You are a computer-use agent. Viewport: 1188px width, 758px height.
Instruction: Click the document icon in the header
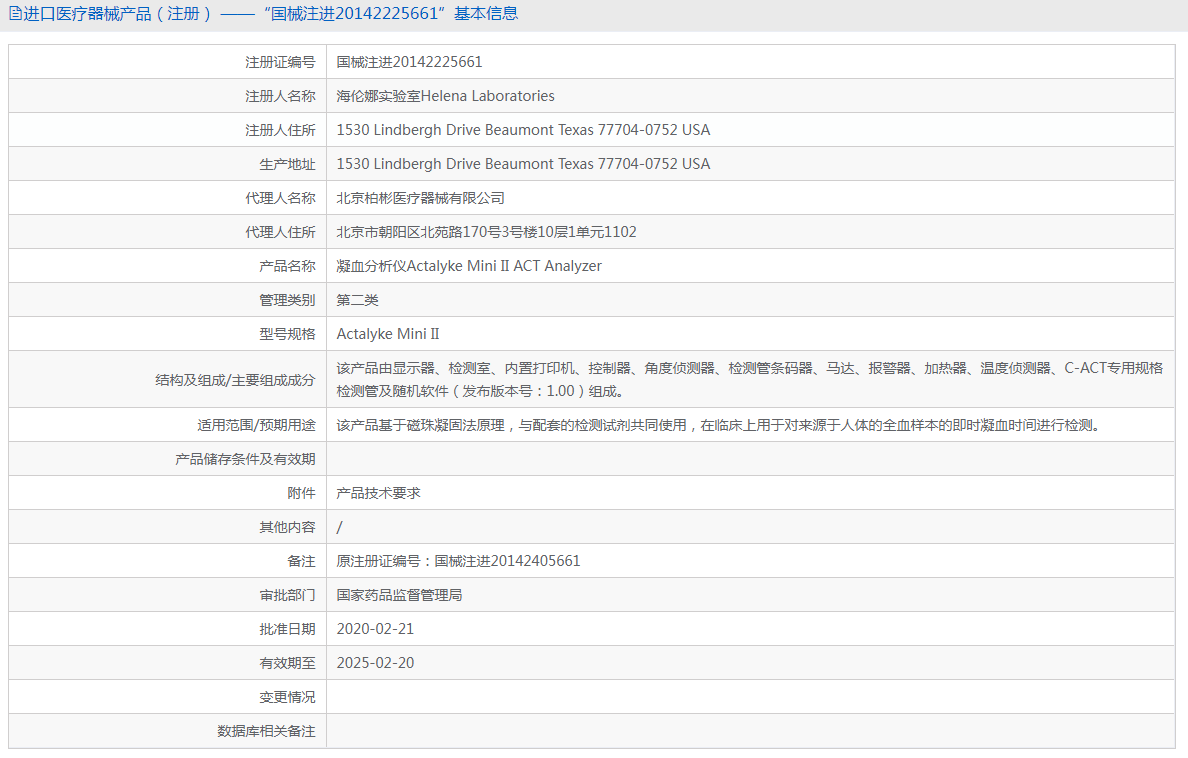(x=15, y=14)
